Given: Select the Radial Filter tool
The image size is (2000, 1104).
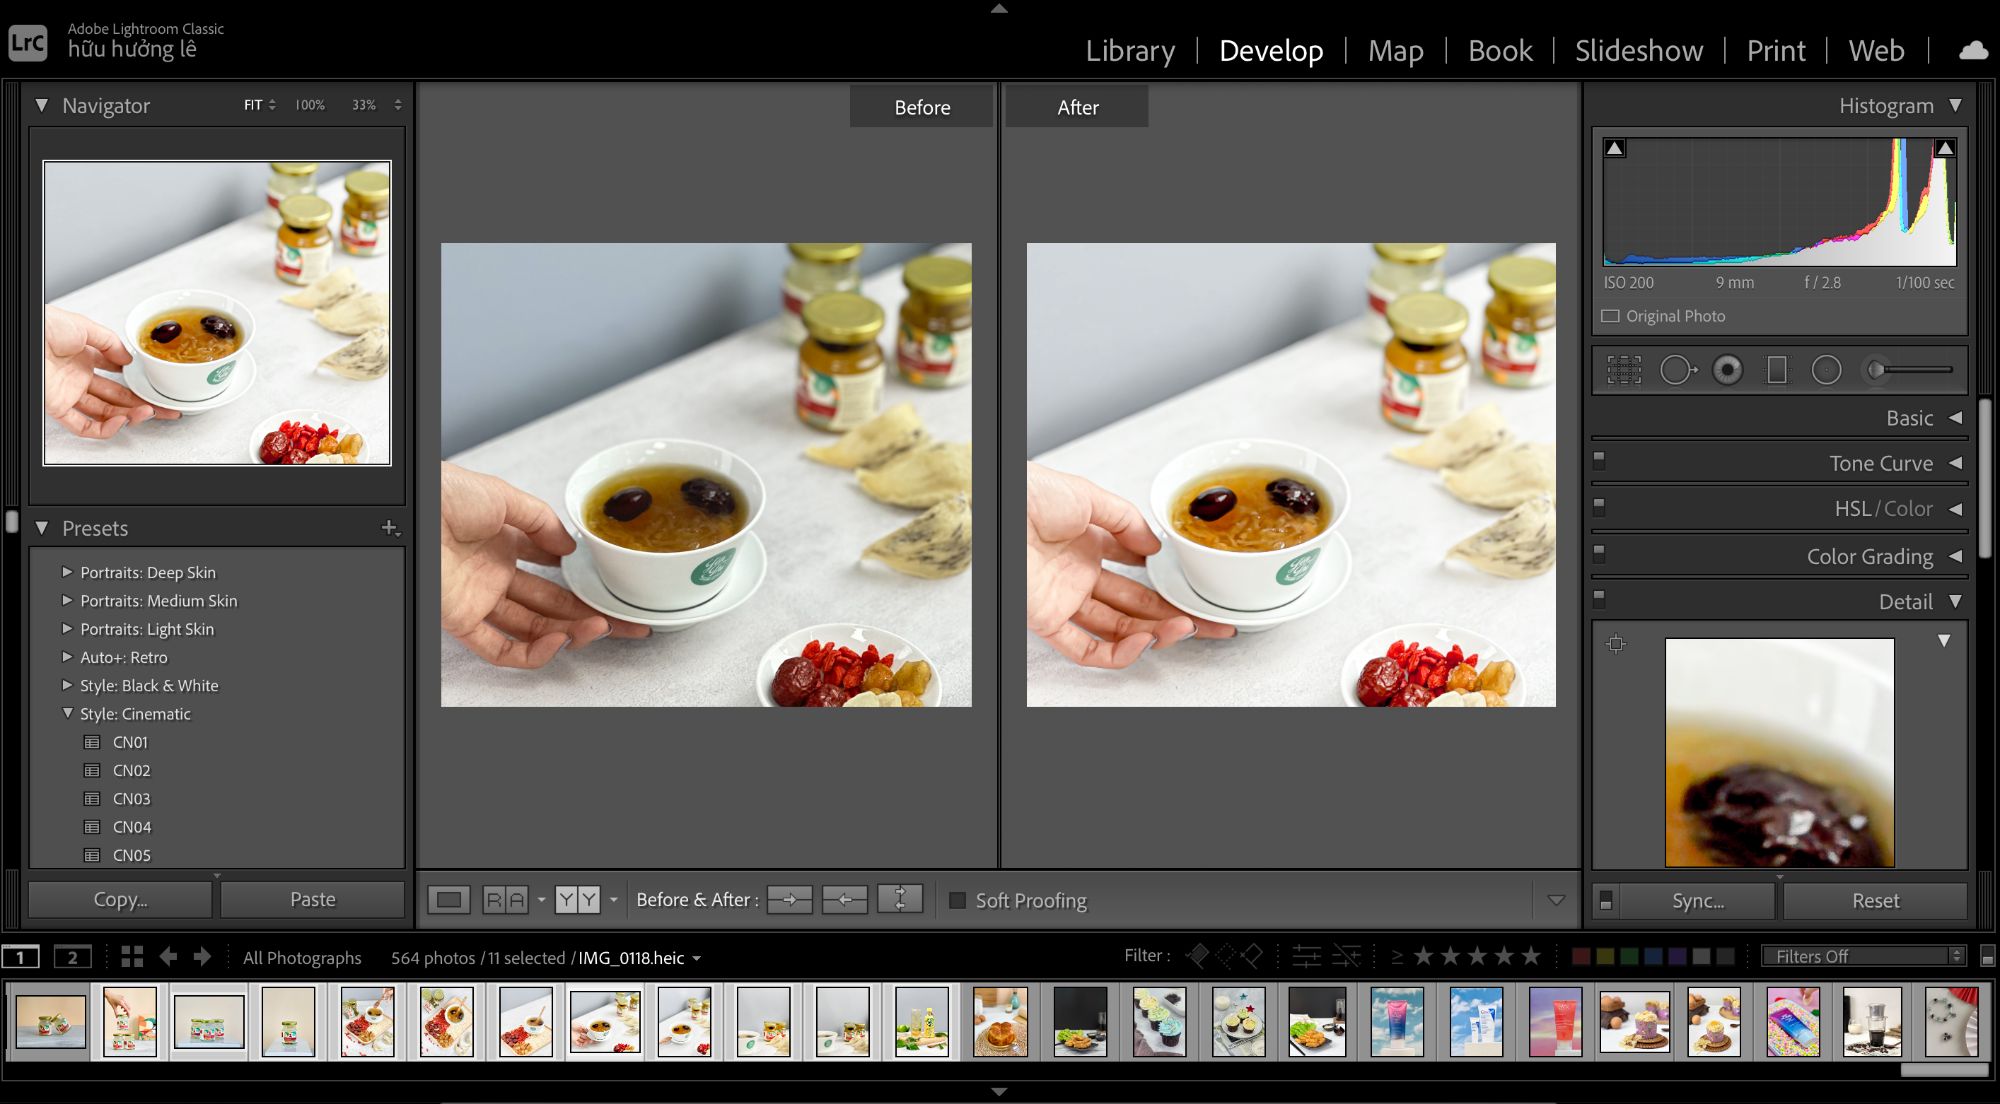Looking at the screenshot, I should pyautogui.click(x=1826, y=370).
